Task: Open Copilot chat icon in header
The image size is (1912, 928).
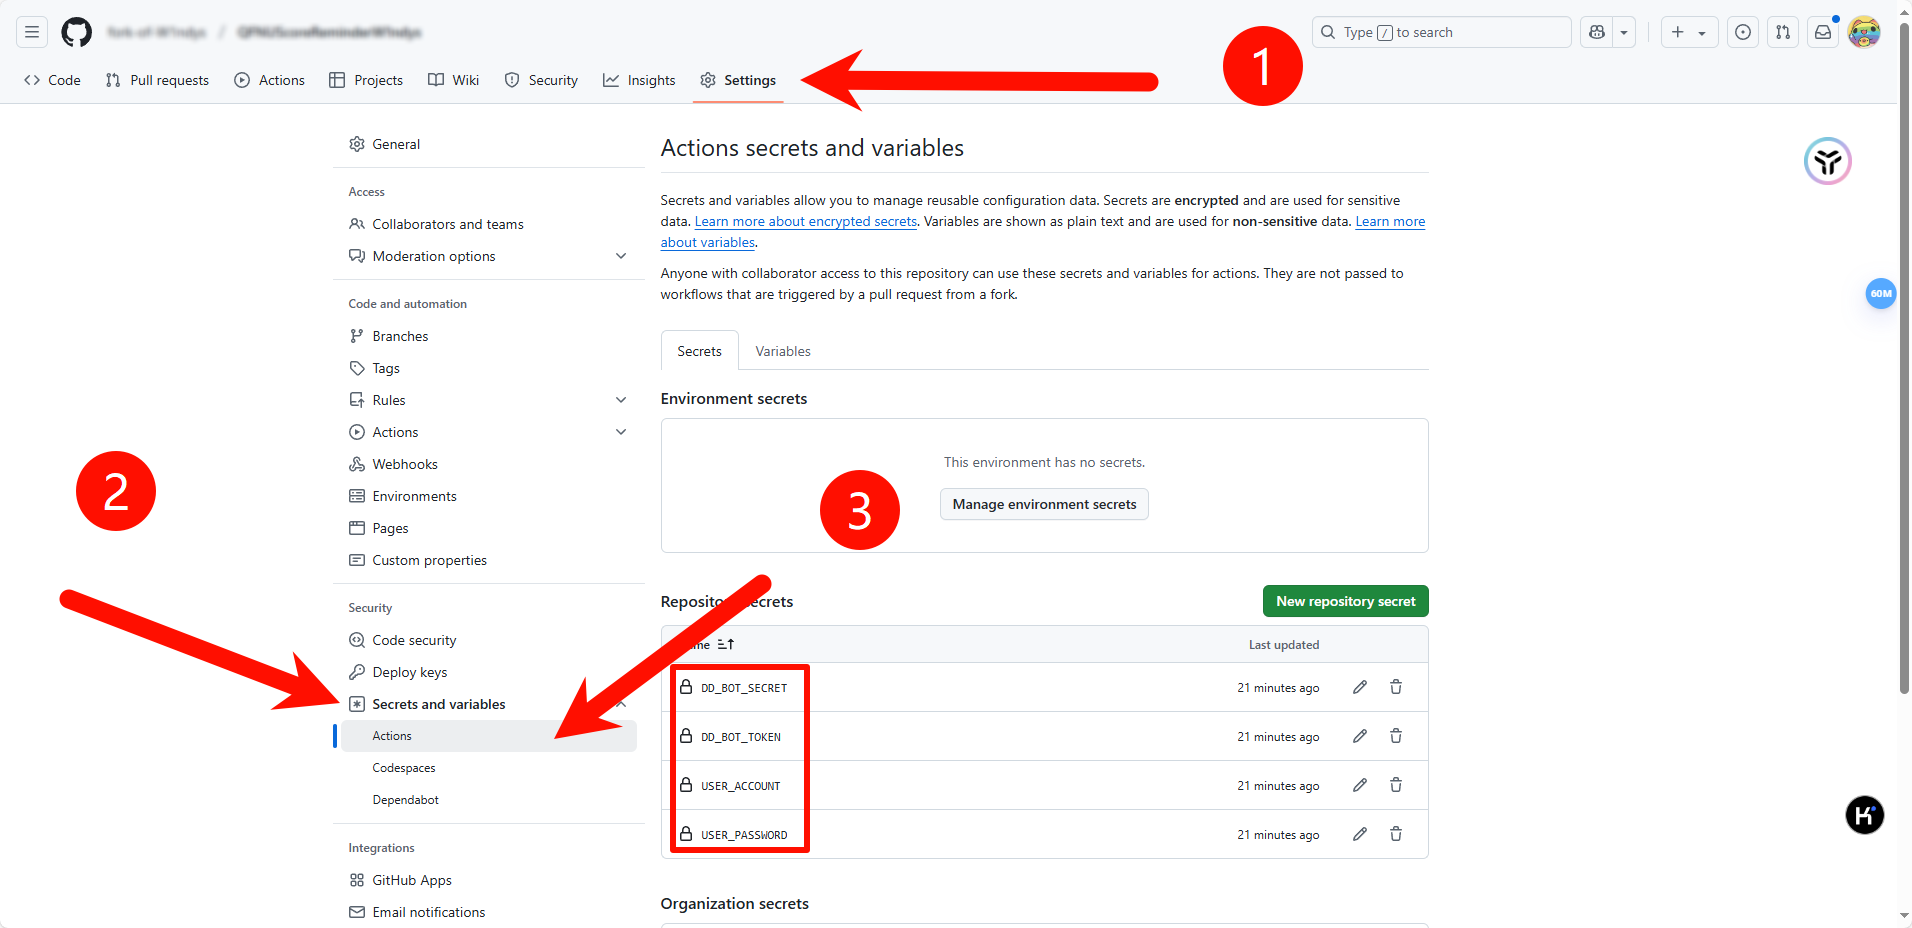Action: point(1597,32)
